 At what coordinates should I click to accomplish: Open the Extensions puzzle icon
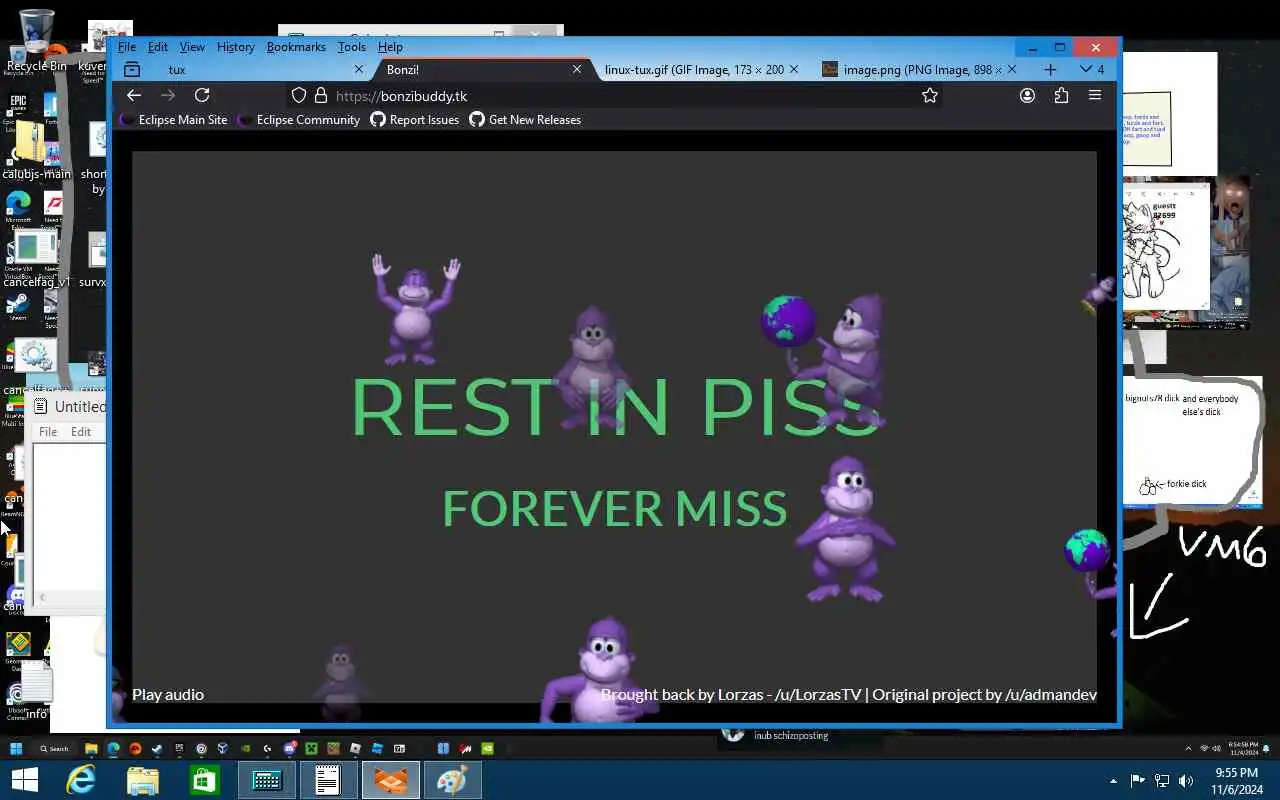1061,96
